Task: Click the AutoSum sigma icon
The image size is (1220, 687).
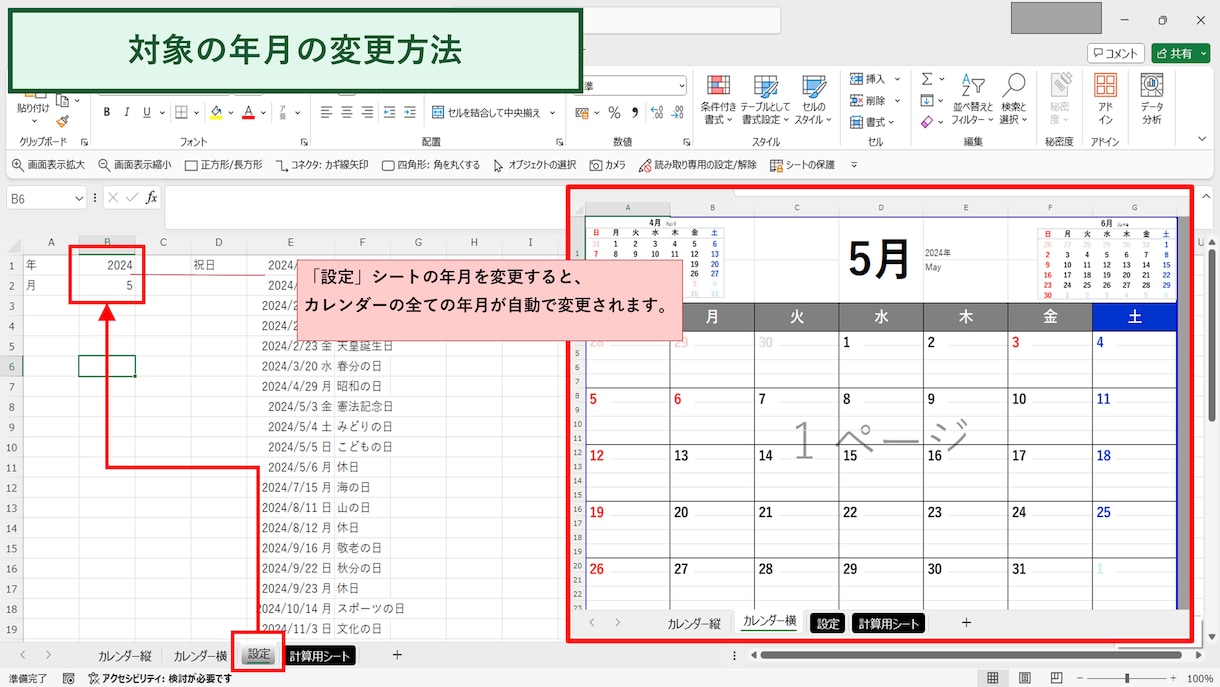Action: [926, 79]
